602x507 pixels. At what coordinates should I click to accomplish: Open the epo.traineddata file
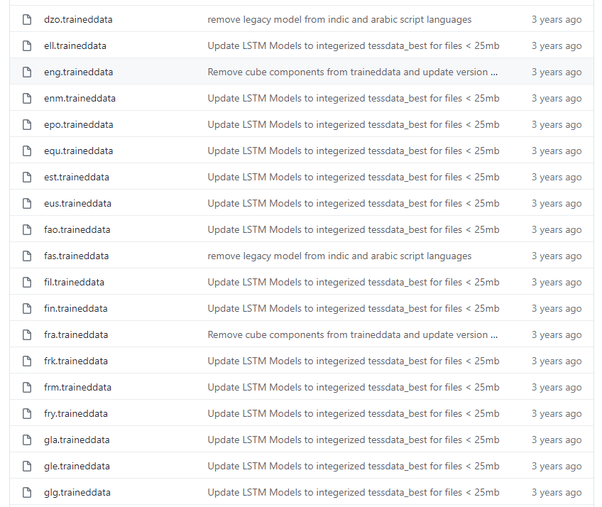pos(78,125)
